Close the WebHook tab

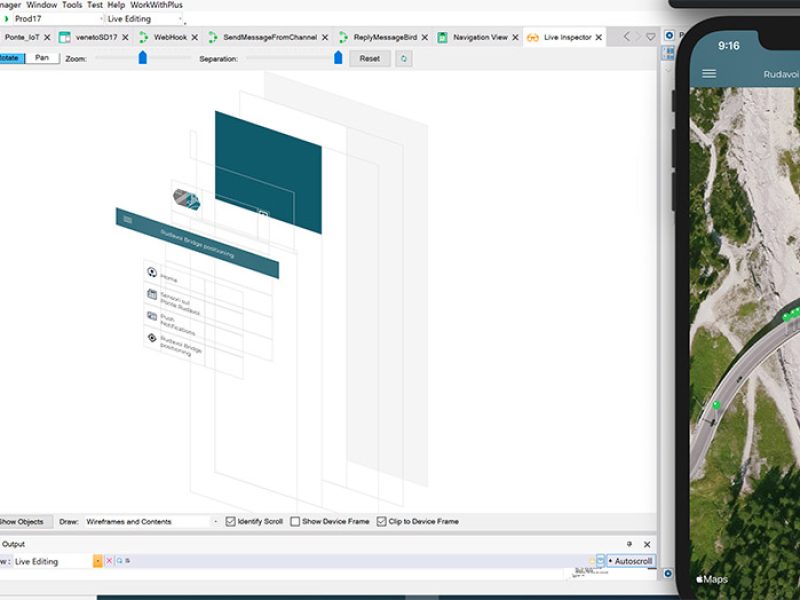point(194,37)
